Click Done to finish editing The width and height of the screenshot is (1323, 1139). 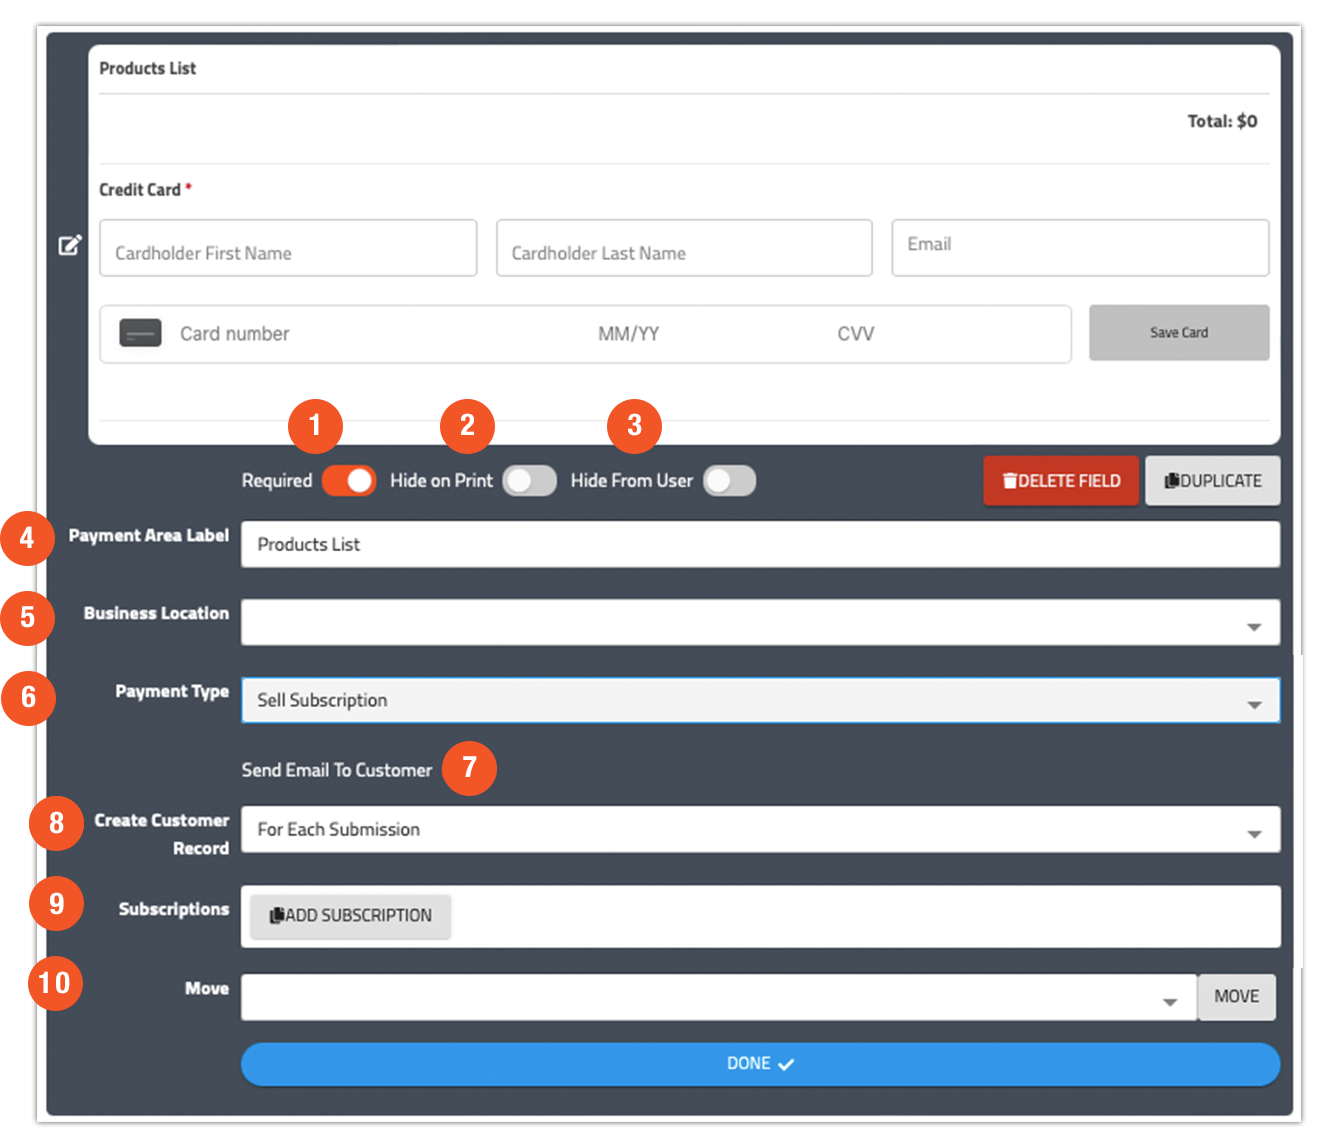(760, 1064)
